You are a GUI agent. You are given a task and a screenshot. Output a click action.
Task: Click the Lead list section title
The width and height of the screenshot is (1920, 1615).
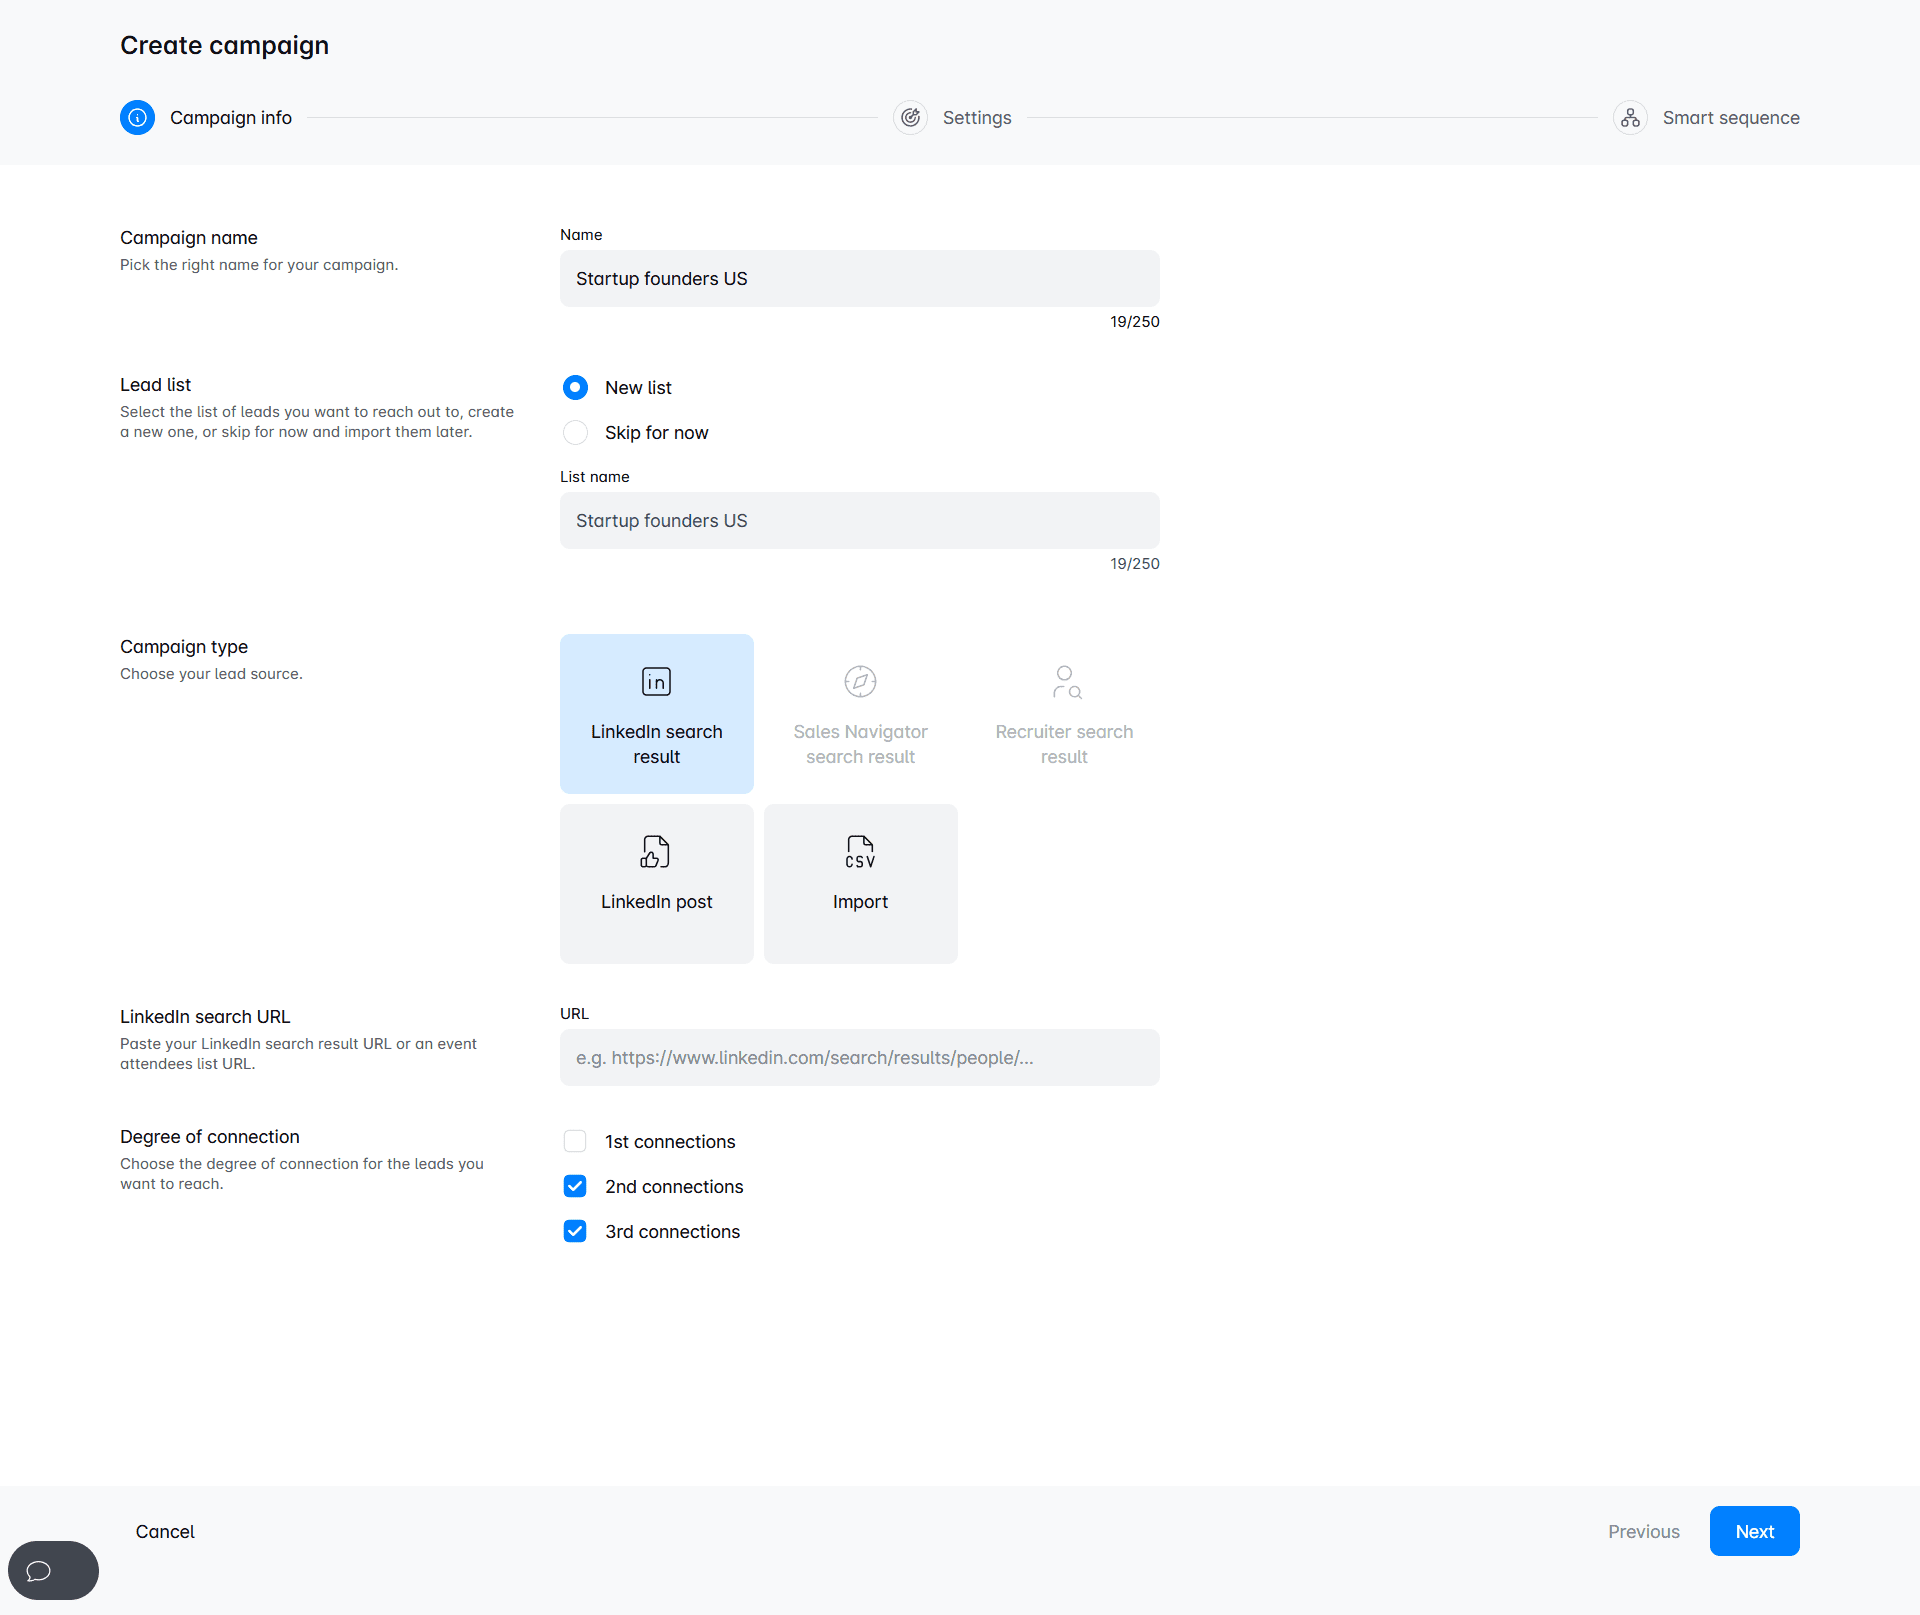pyautogui.click(x=155, y=385)
